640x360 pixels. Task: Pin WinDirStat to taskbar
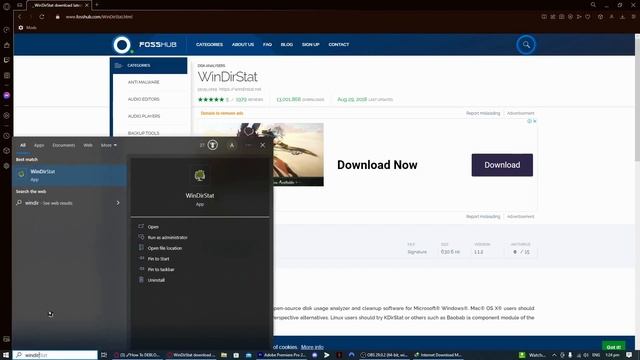pyautogui.click(x=161, y=269)
